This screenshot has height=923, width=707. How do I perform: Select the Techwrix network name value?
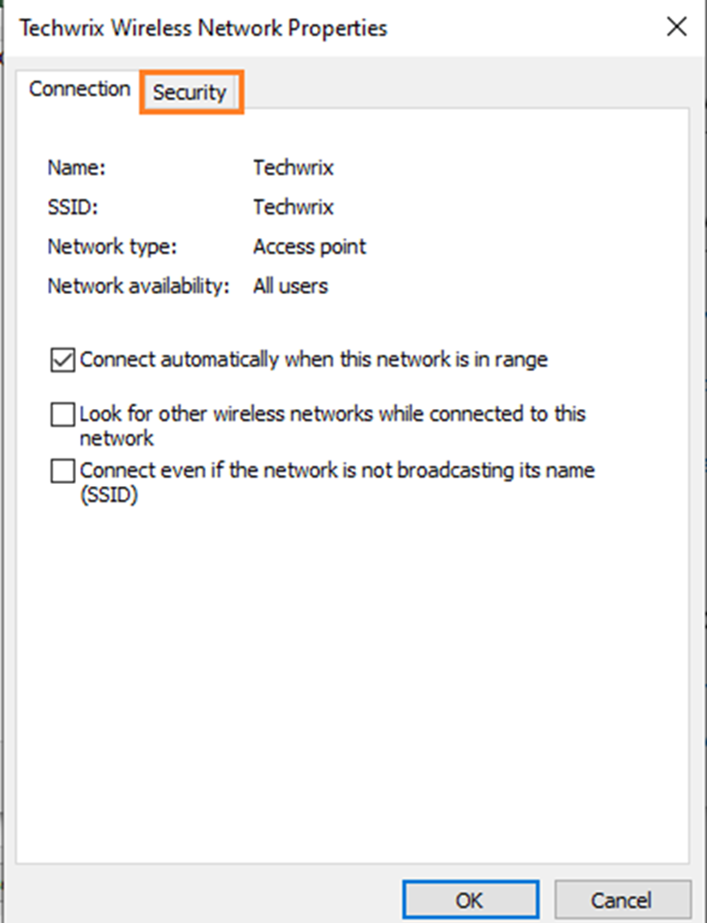tap(293, 167)
